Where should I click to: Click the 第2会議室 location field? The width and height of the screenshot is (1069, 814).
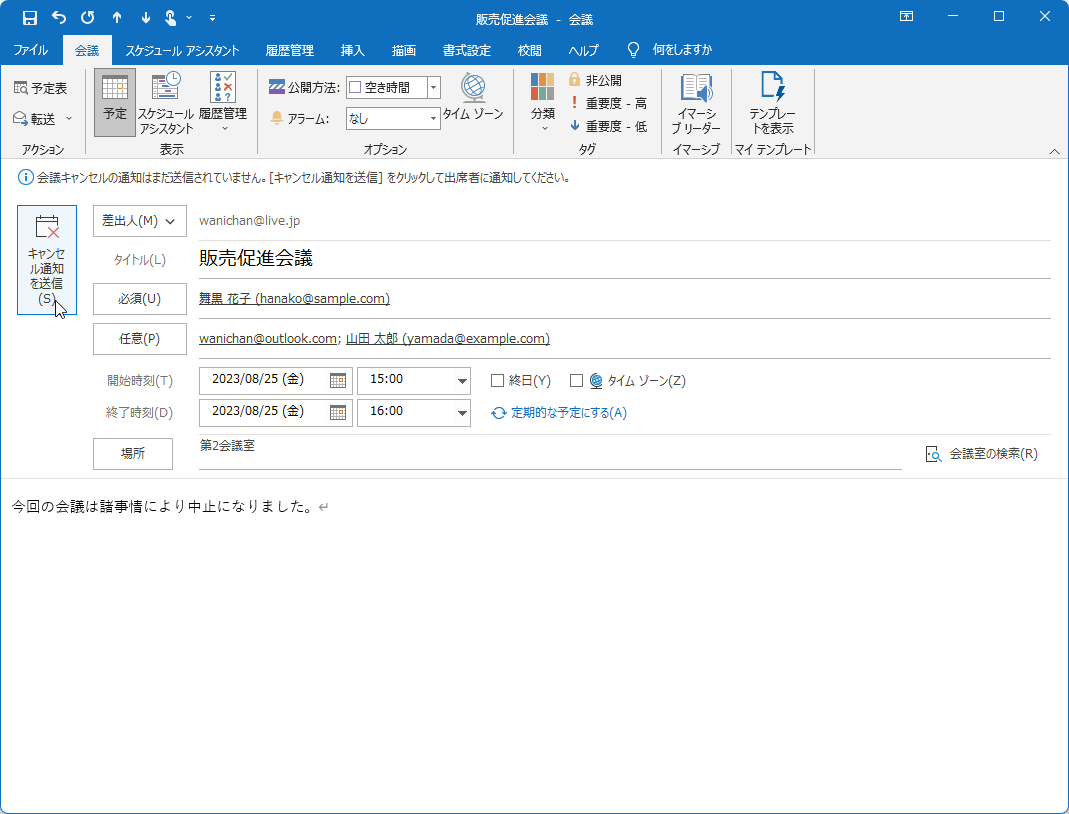tap(550, 452)
